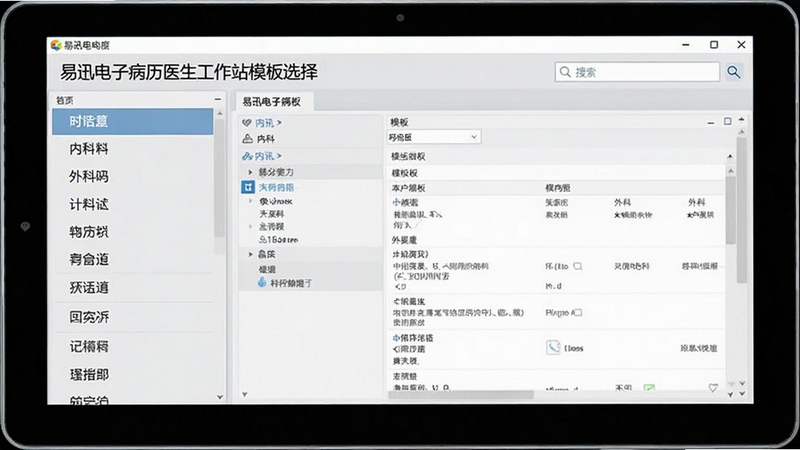Minimize the 模板 panel with its dash icon
This screenshot has width=800, height=450.
click(711, 122)
